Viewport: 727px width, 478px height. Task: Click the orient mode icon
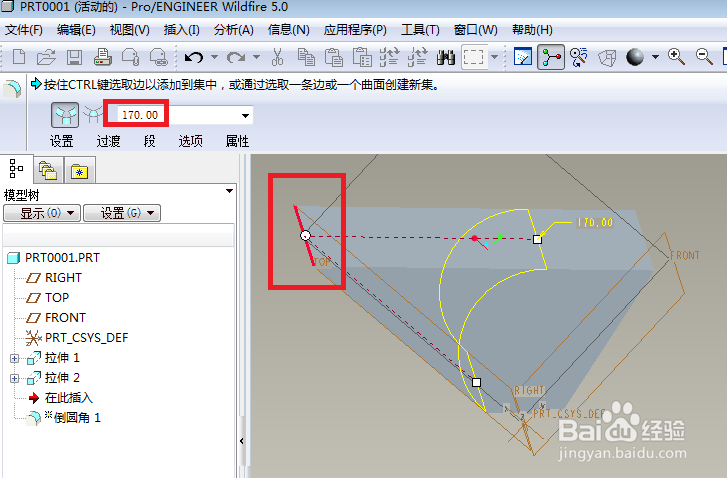coord(578,57)
